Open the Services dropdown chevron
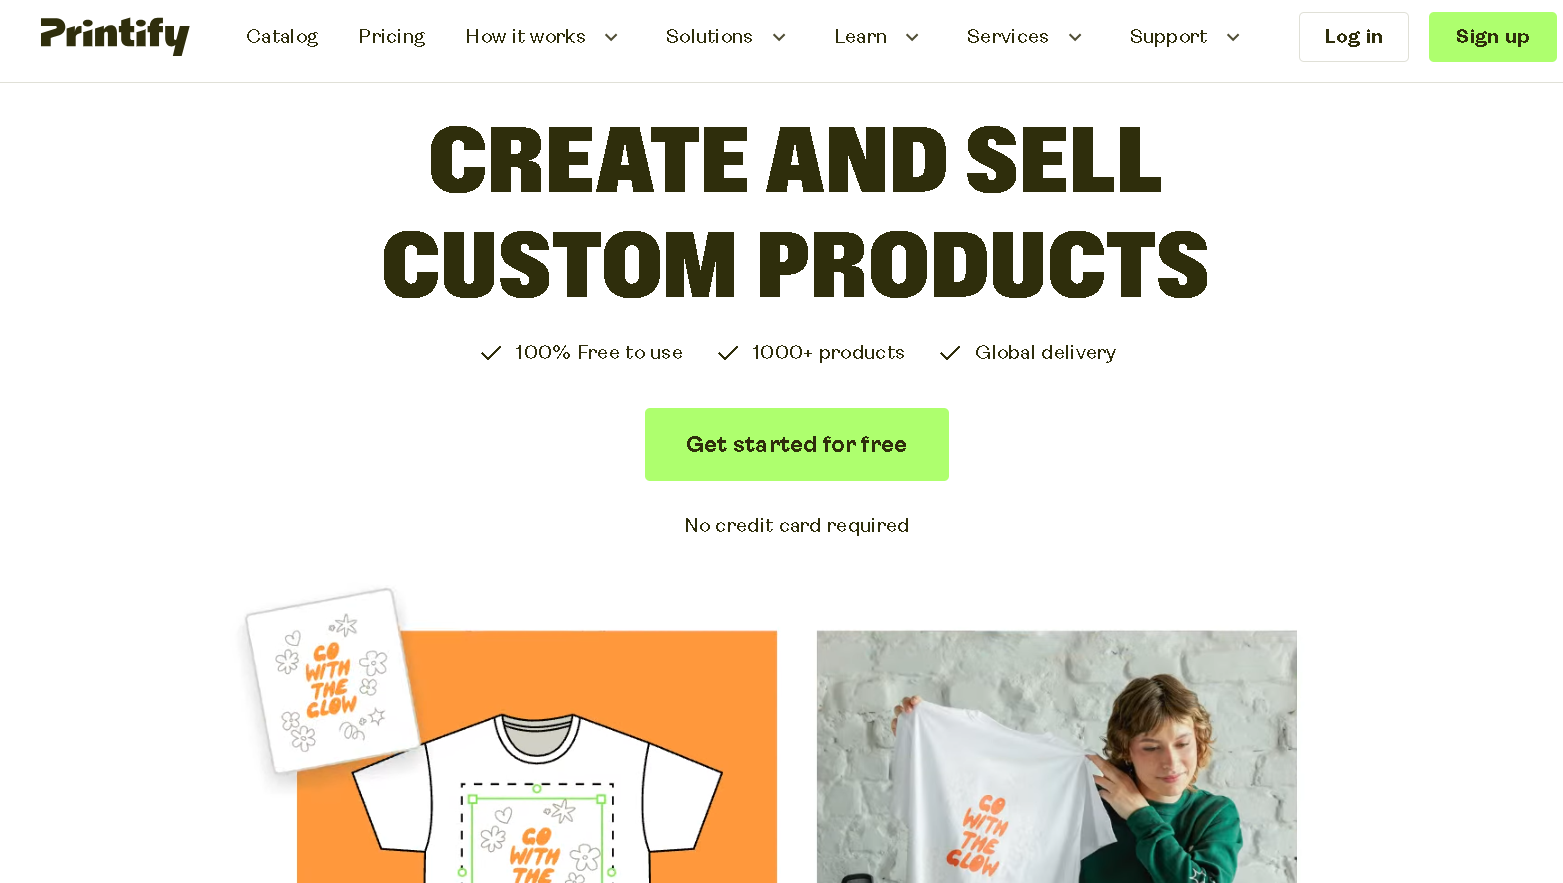Screen dimensions: 1563x883 coord(1075,37)
